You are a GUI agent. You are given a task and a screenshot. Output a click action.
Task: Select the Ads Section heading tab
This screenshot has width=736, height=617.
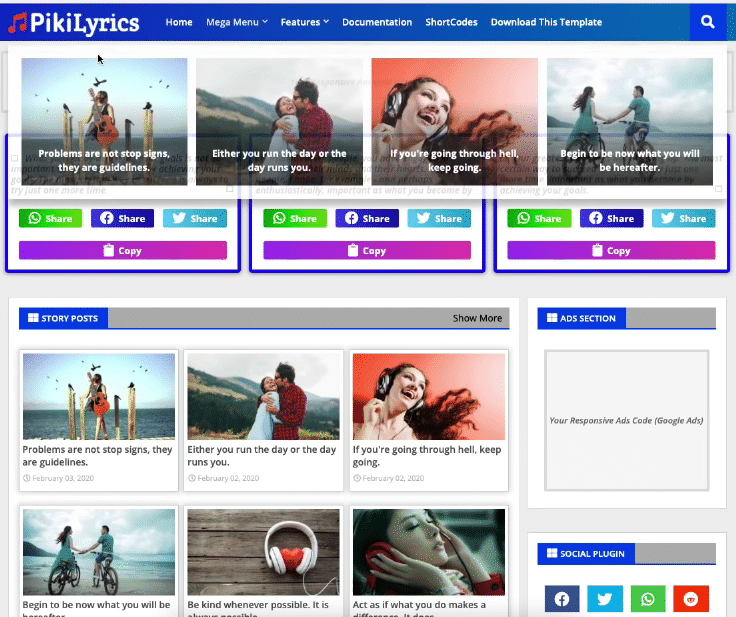click(582, 318)
